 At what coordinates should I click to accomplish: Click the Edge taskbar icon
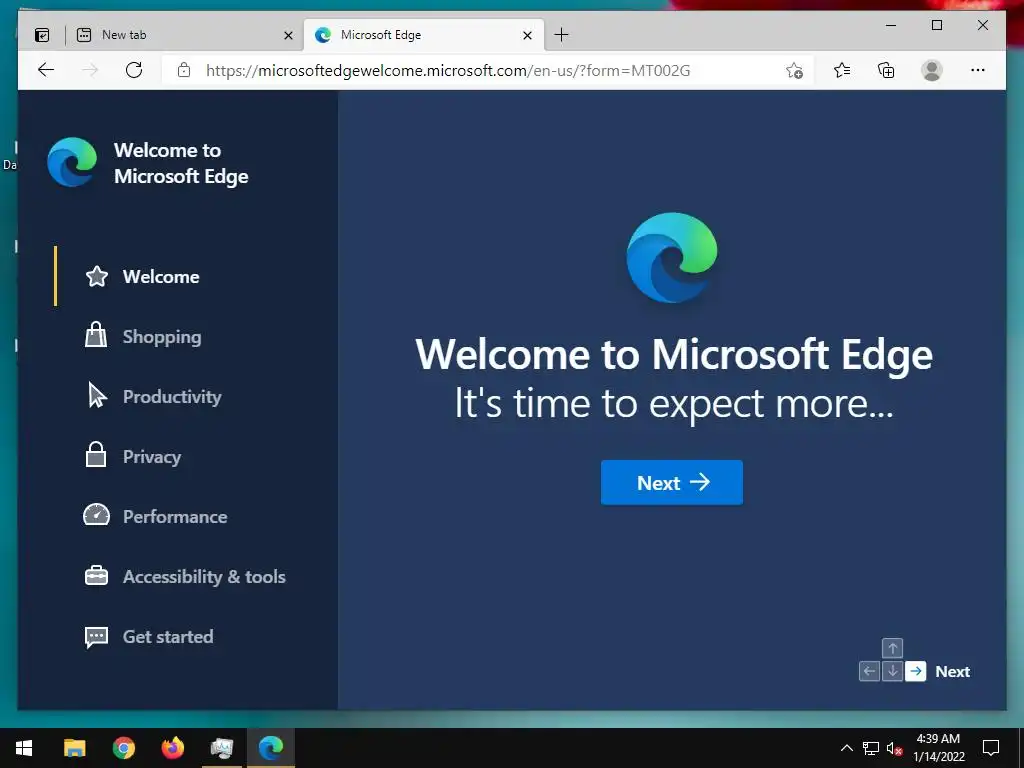tap(270, 748)
